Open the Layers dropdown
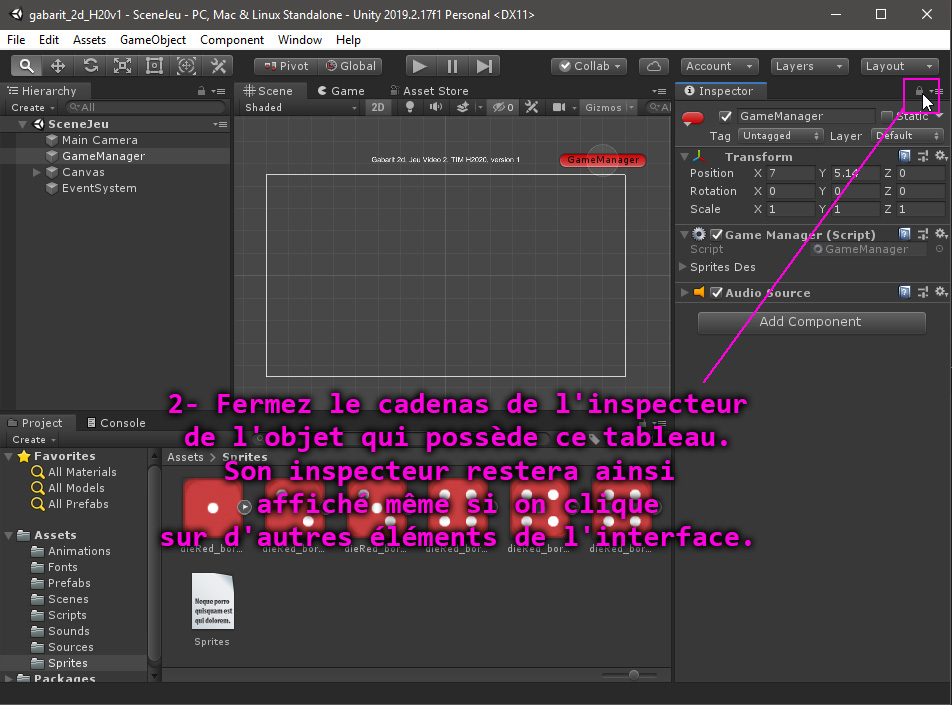This screenshot has width=952, height=705. (808, 66)
